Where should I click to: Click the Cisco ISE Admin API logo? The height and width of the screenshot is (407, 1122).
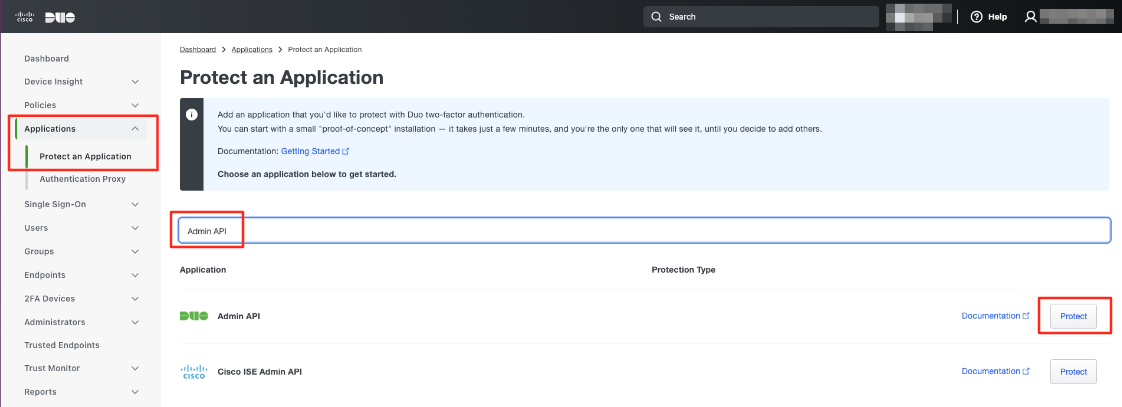(x=194, y=371)
